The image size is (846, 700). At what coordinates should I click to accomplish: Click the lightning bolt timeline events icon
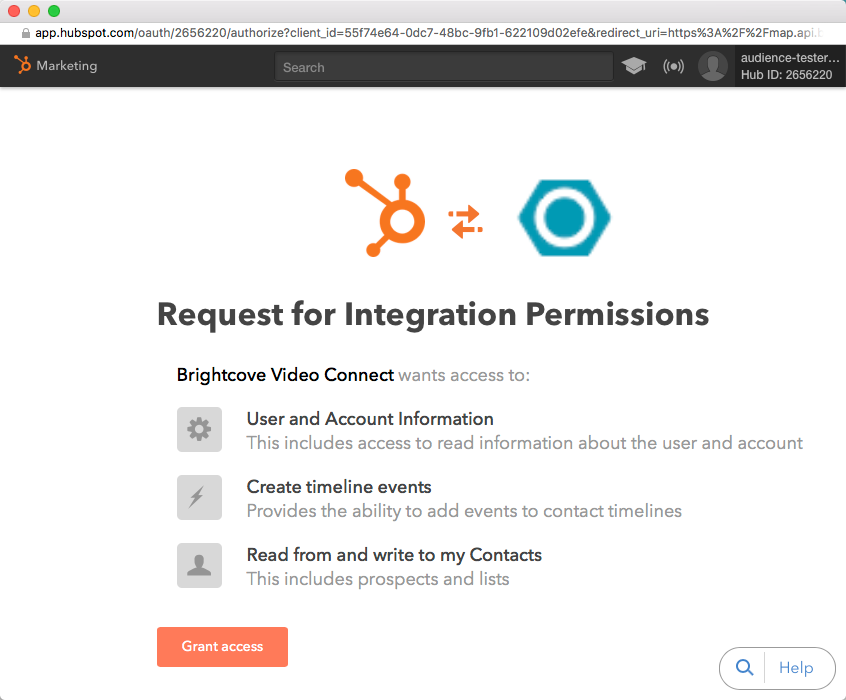click(x=199, y=497)
